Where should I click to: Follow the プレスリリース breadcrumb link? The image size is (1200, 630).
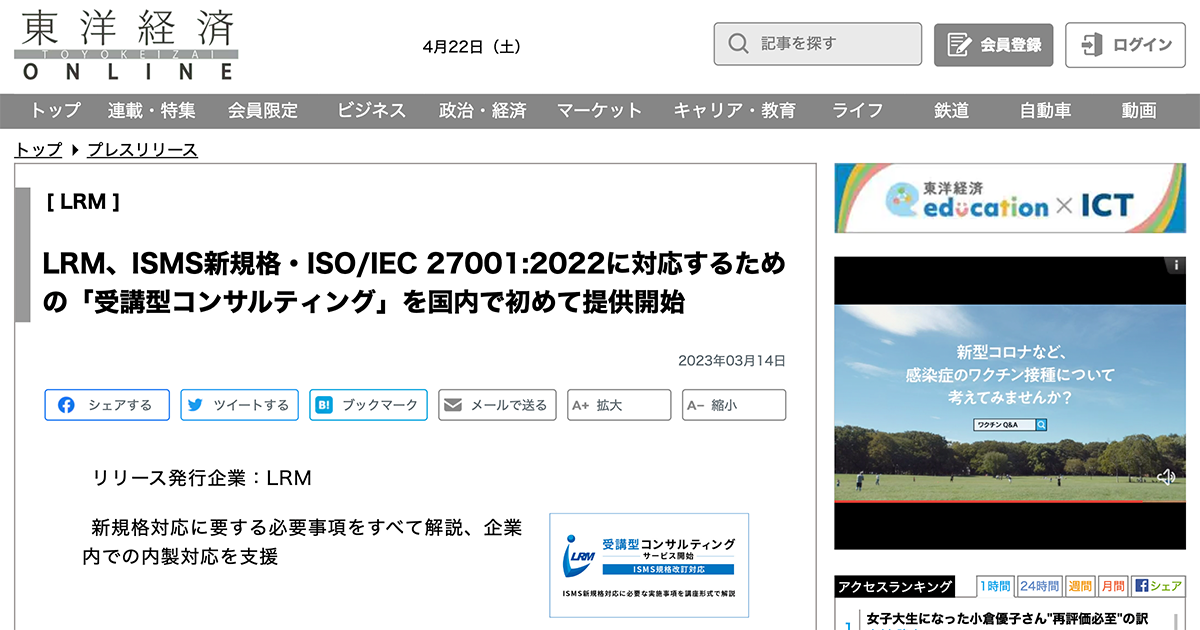(x=142, y=150)
